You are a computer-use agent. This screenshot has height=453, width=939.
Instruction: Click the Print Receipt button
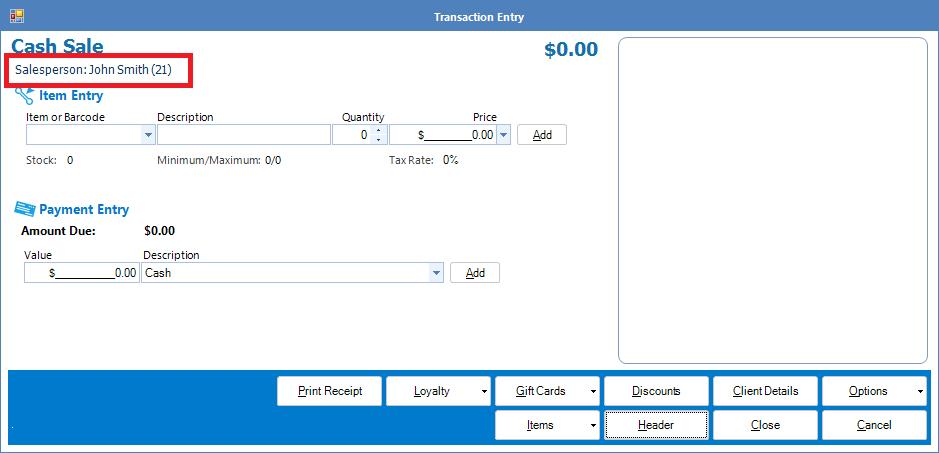tap(329, 391)
